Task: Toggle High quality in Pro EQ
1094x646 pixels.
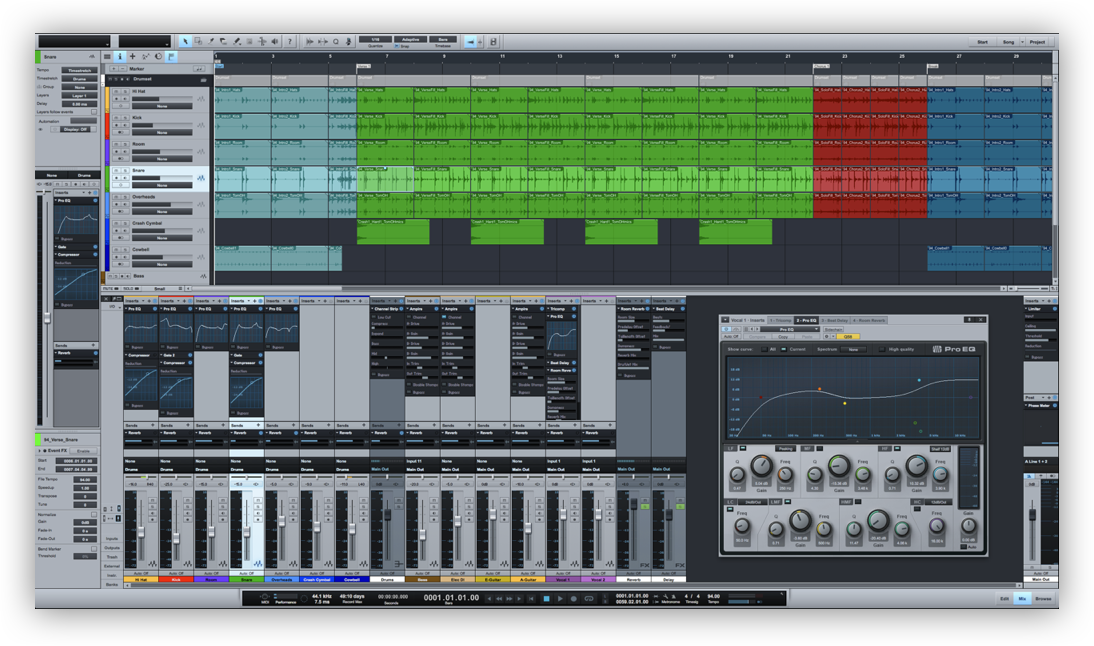Action: (x=882, y=349)
